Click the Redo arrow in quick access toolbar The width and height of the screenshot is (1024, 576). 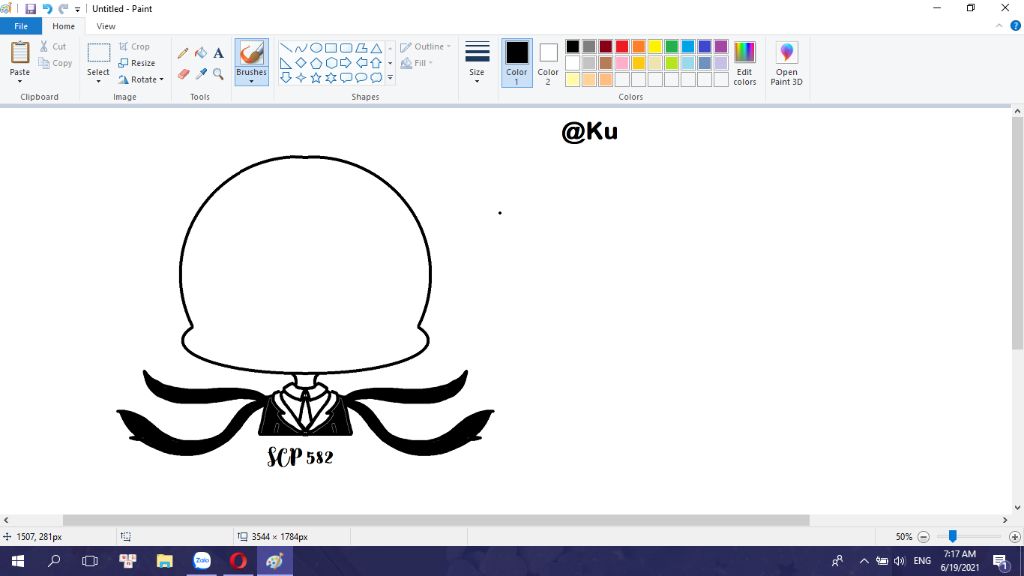click(x=63, y=8)
